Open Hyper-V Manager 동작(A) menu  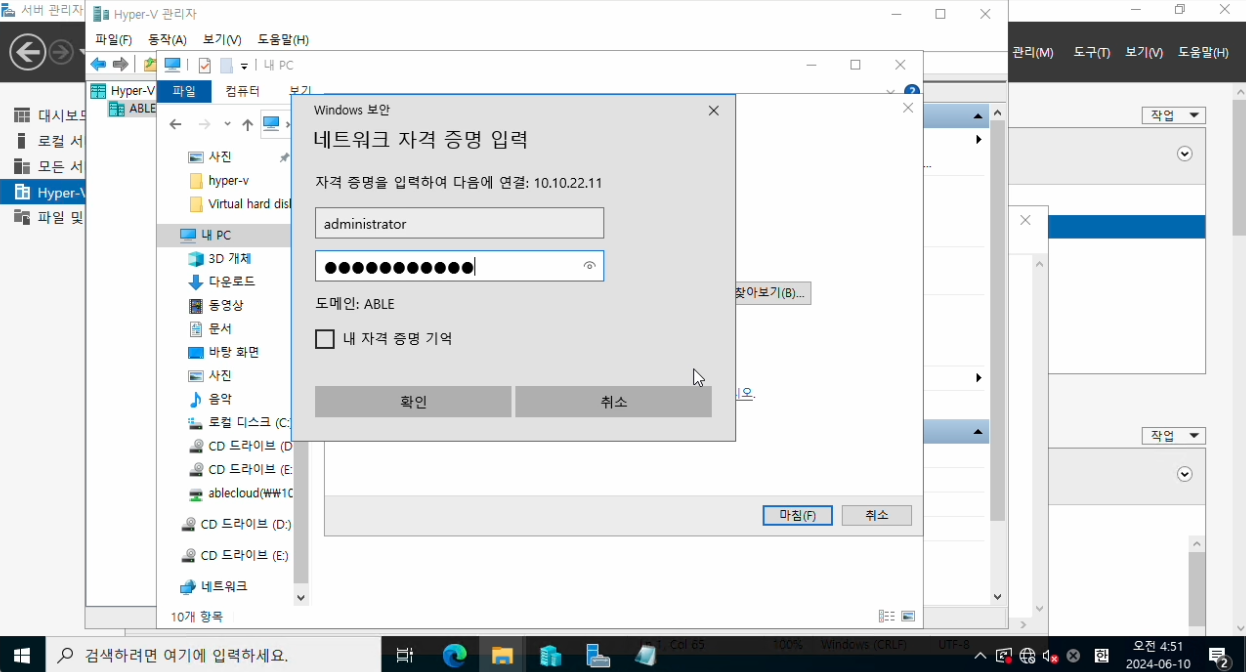coord(167,40)
